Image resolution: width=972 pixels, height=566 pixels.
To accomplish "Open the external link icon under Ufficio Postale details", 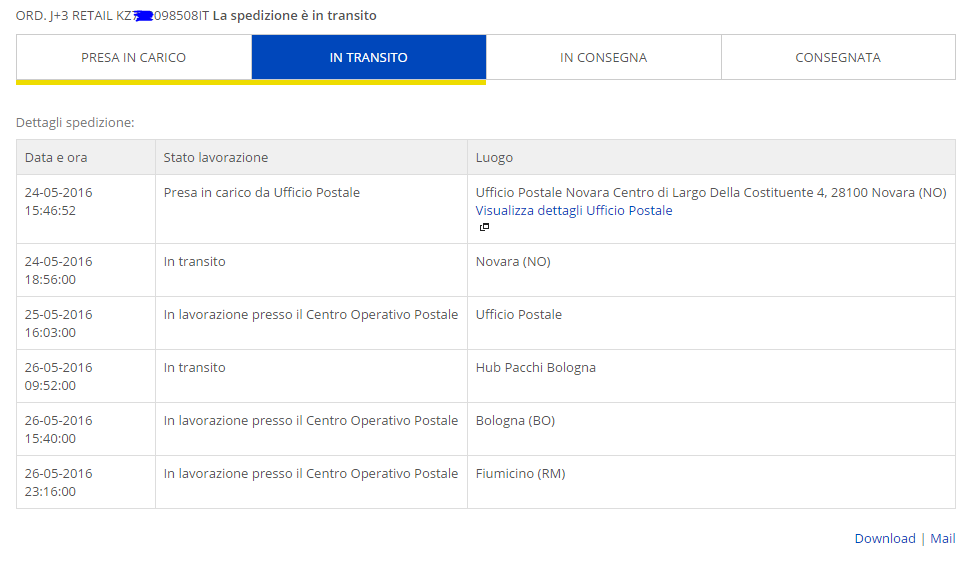I will pos(484,227).
